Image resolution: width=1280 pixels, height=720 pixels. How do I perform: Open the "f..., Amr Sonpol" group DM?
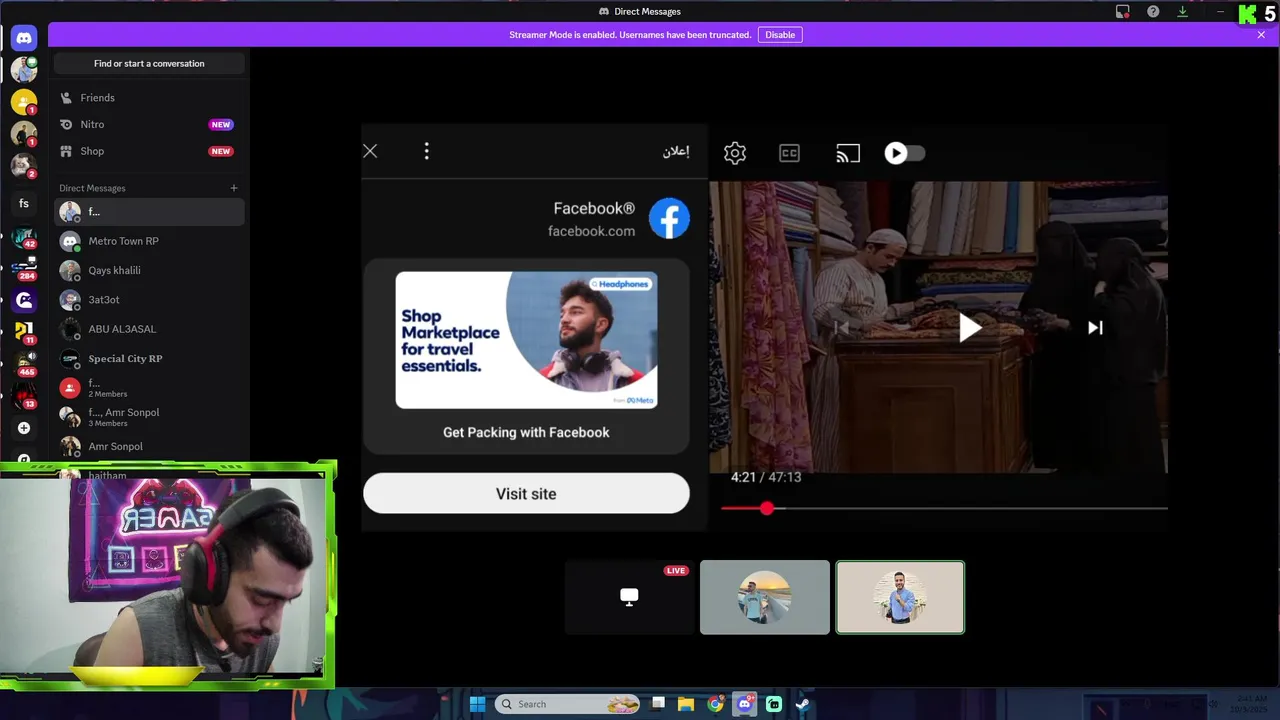tap(149, 417)
